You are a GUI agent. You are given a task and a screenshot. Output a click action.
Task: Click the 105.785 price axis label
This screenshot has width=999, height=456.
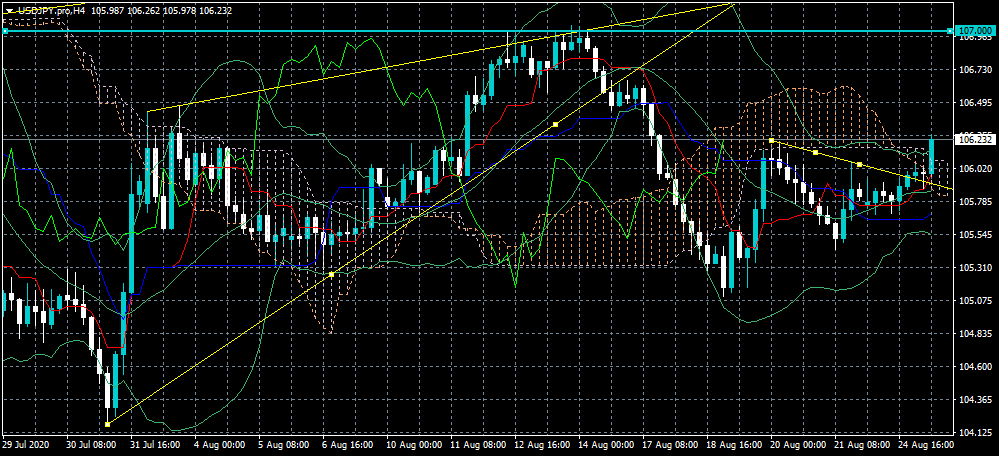[974, 202]
